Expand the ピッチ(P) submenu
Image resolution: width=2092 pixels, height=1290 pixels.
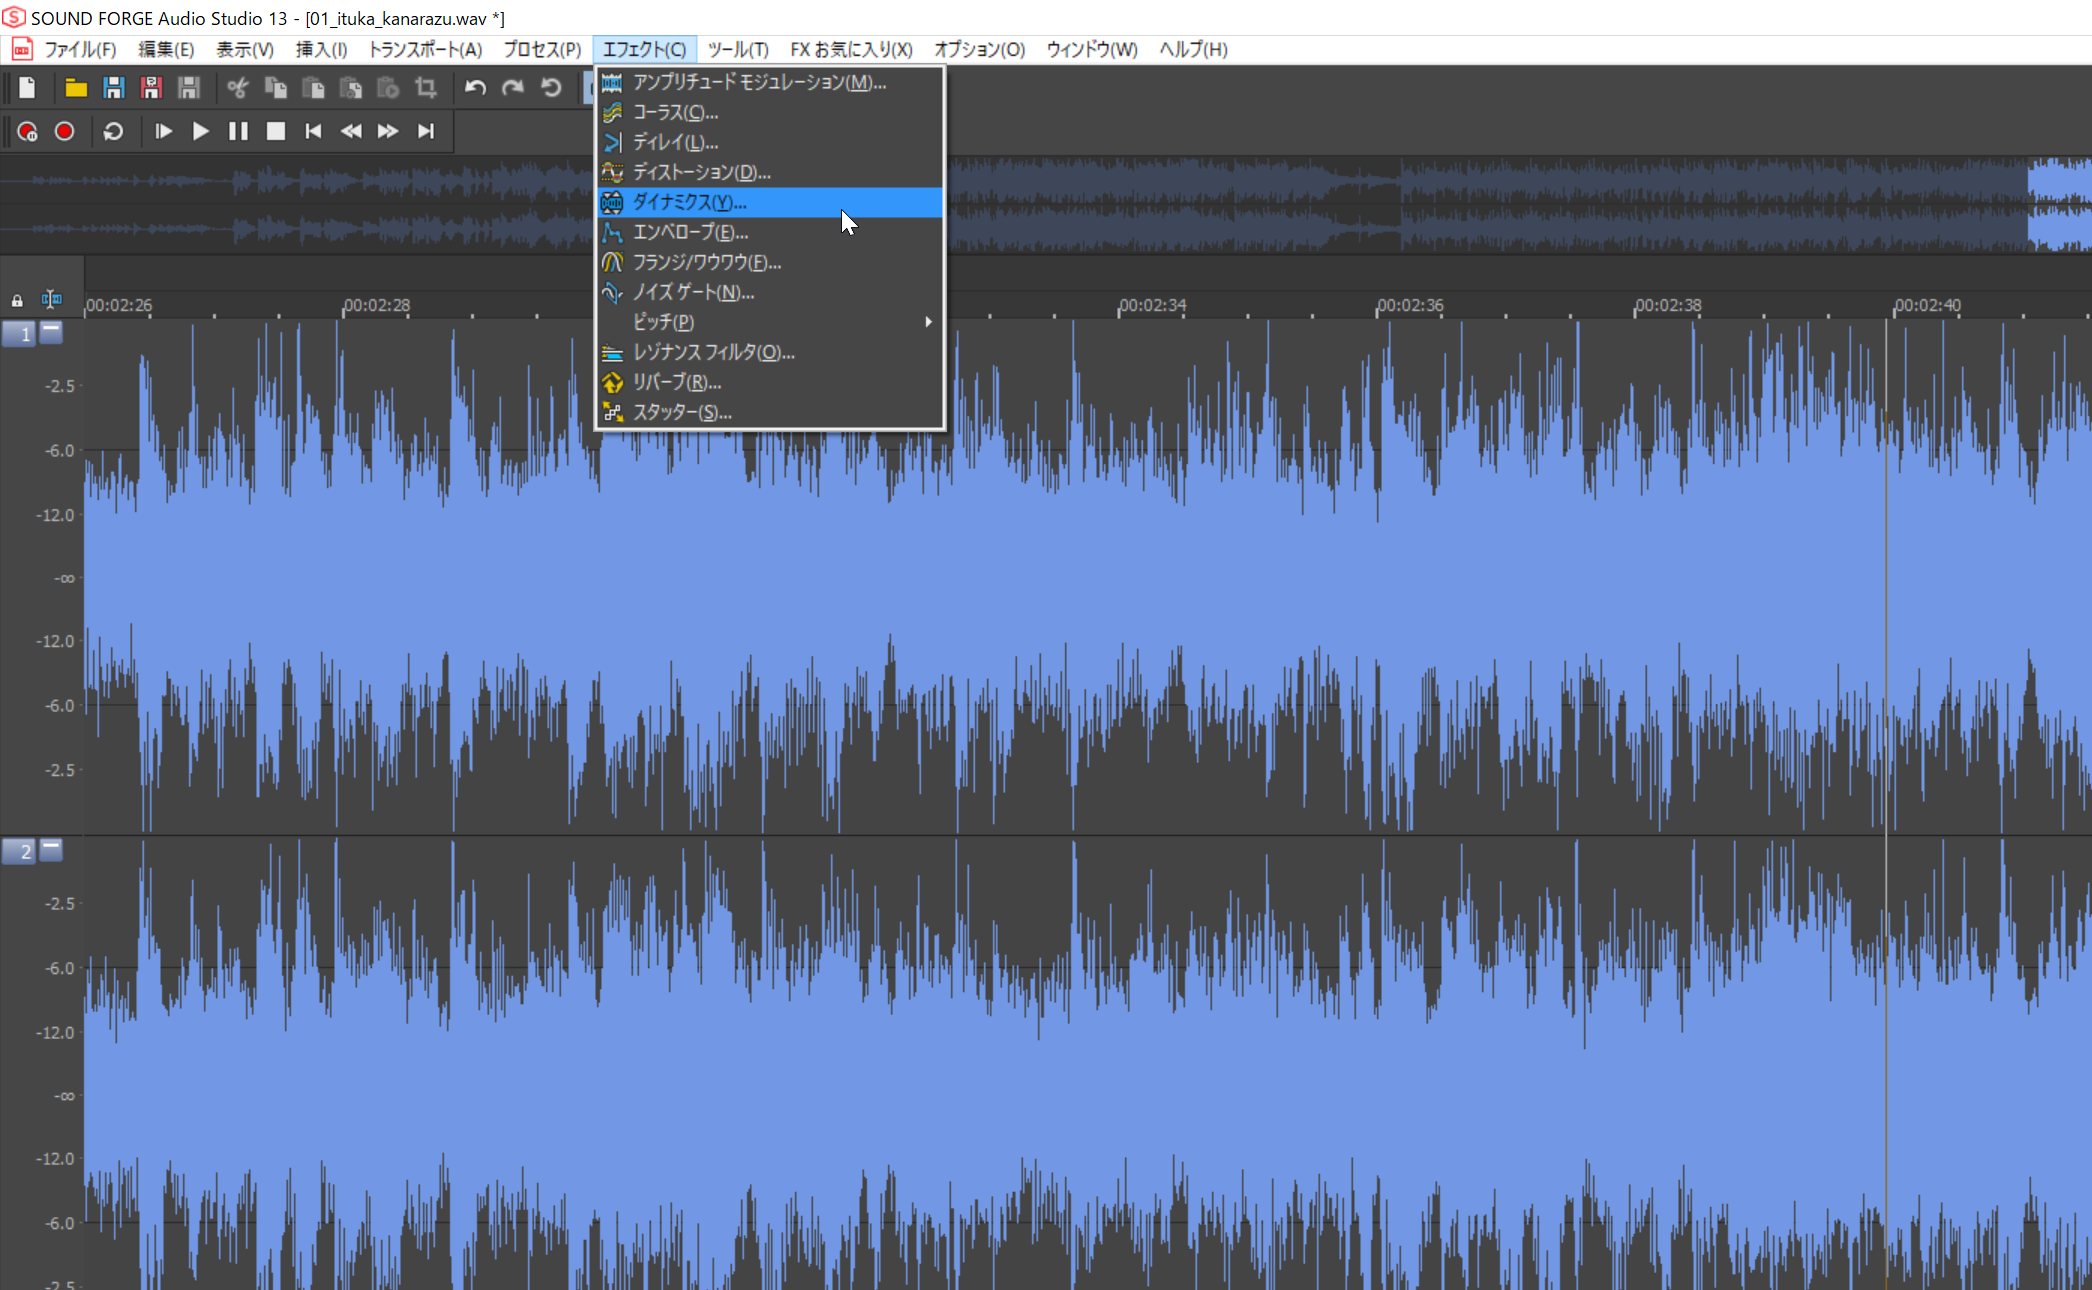click(770, 322)
